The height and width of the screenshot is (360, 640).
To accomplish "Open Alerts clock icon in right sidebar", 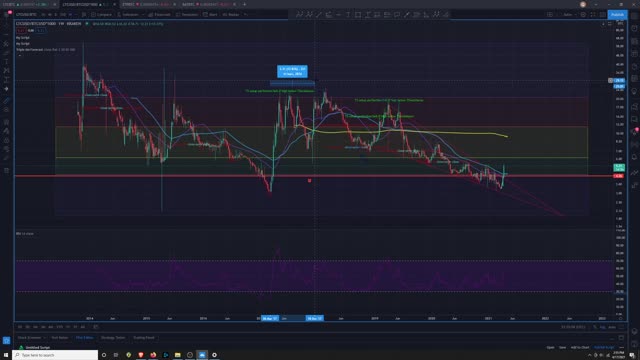I will 634,29.
